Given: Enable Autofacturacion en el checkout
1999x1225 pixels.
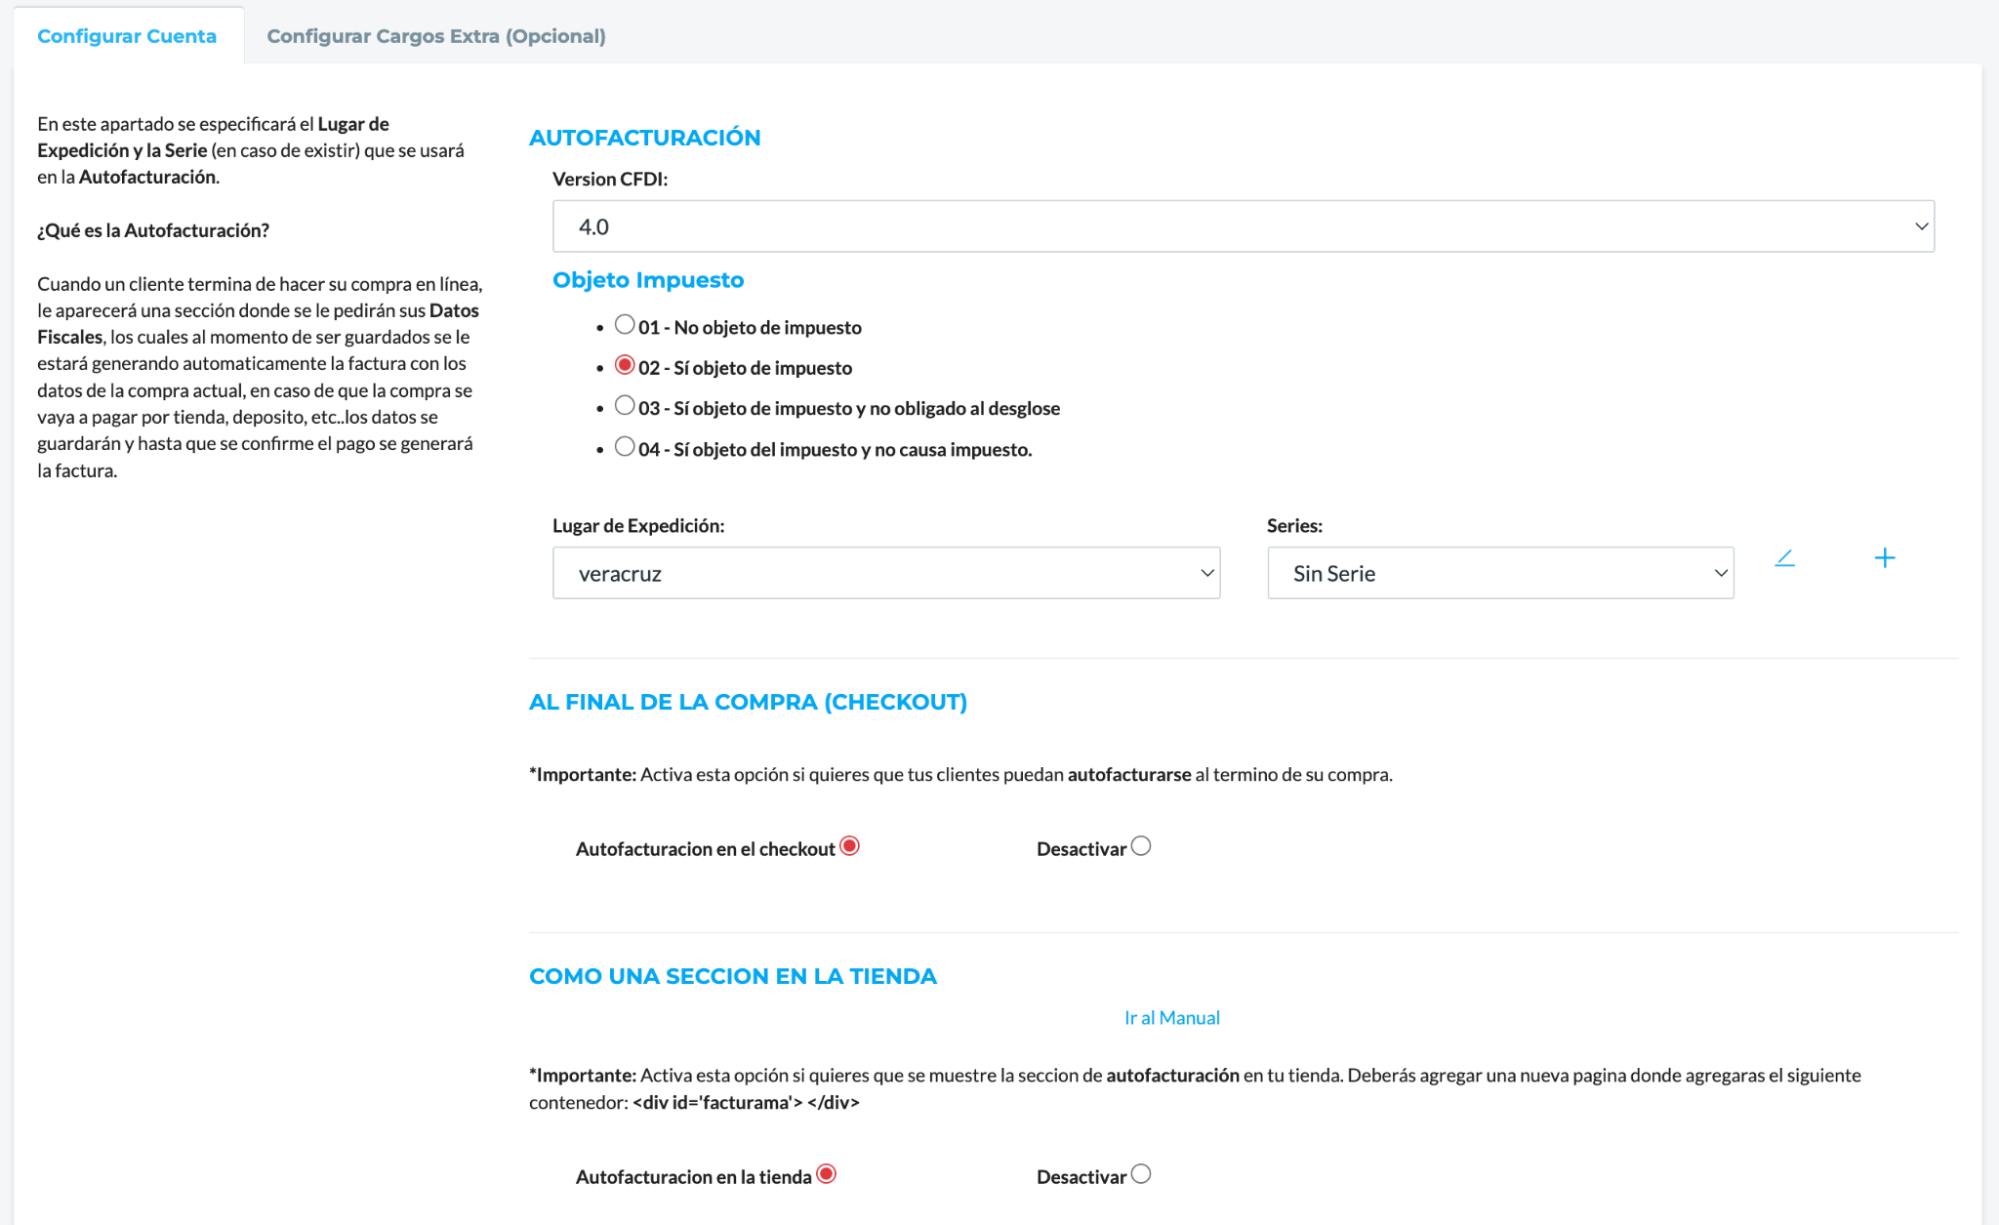Looking at the screenshot, I should (x=849, y=846).
